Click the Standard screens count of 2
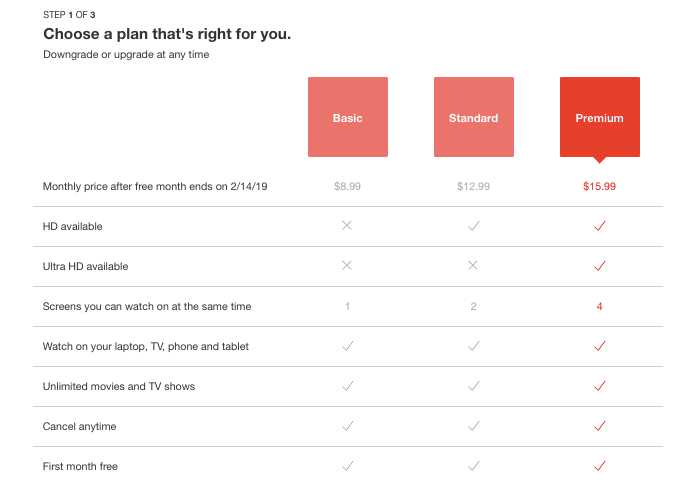Viewport: 694px width, 494px height. pyautogui.click(x=473, y=306)
